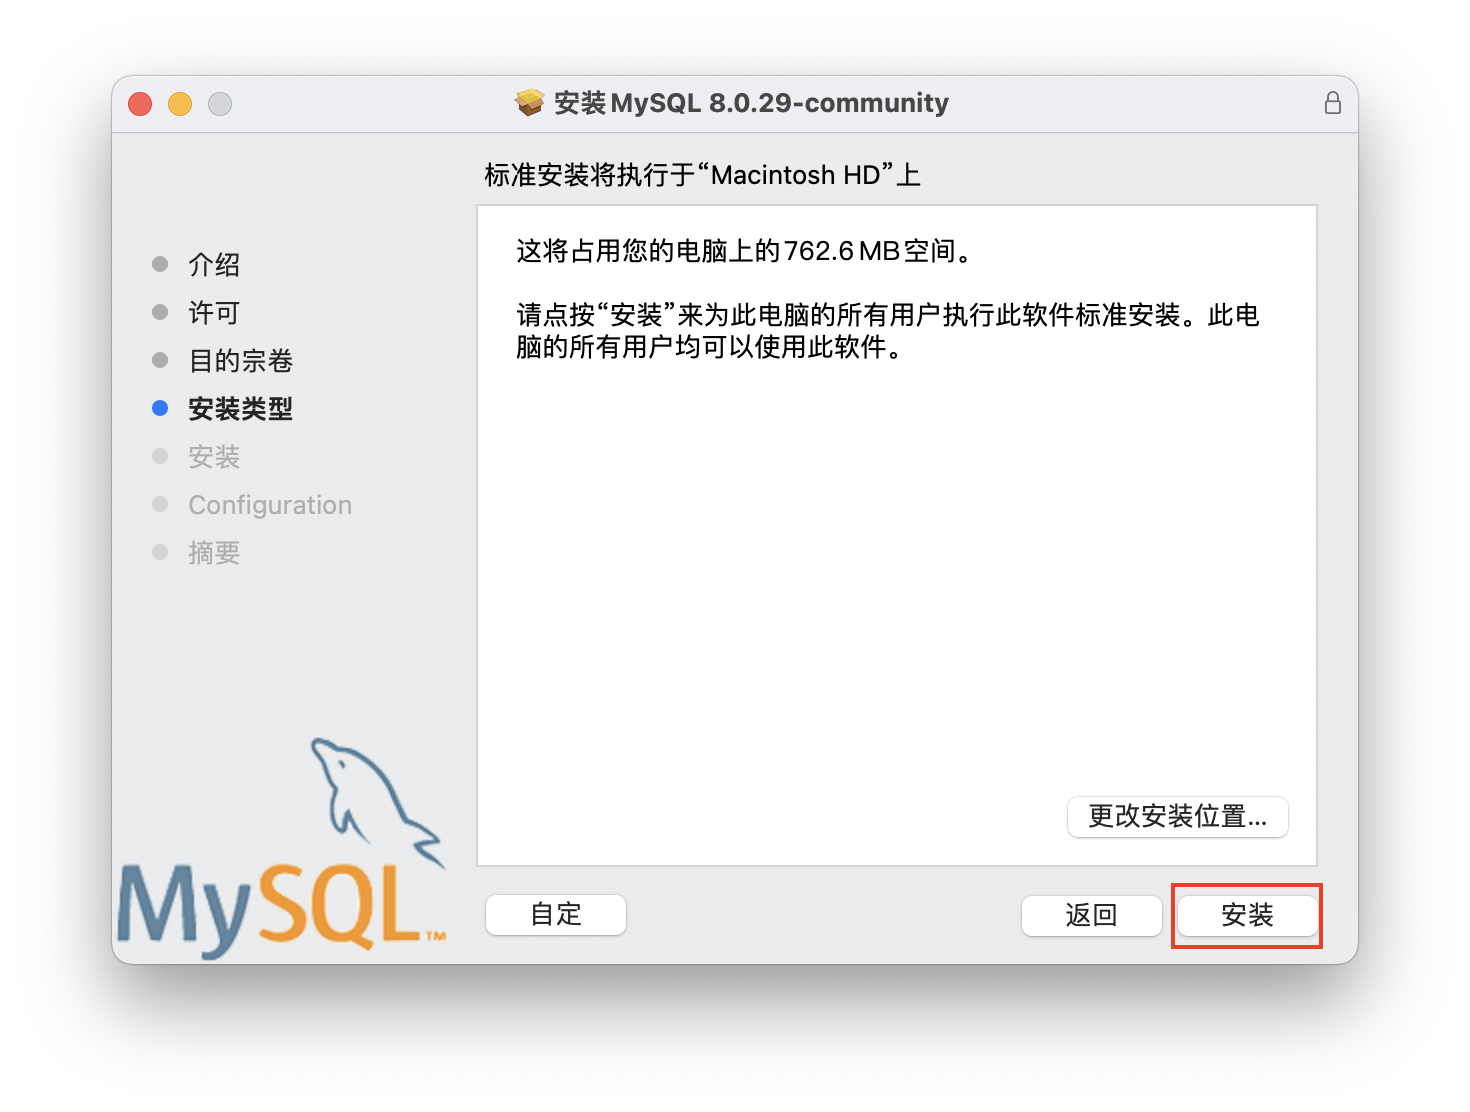Go back with the 返回 button

point(1091,915)
